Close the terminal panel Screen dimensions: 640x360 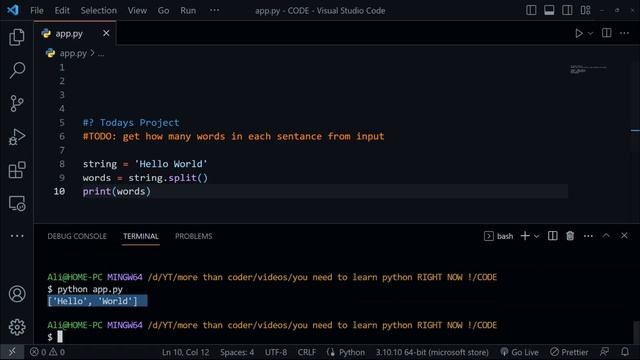[x=624, y=236]
